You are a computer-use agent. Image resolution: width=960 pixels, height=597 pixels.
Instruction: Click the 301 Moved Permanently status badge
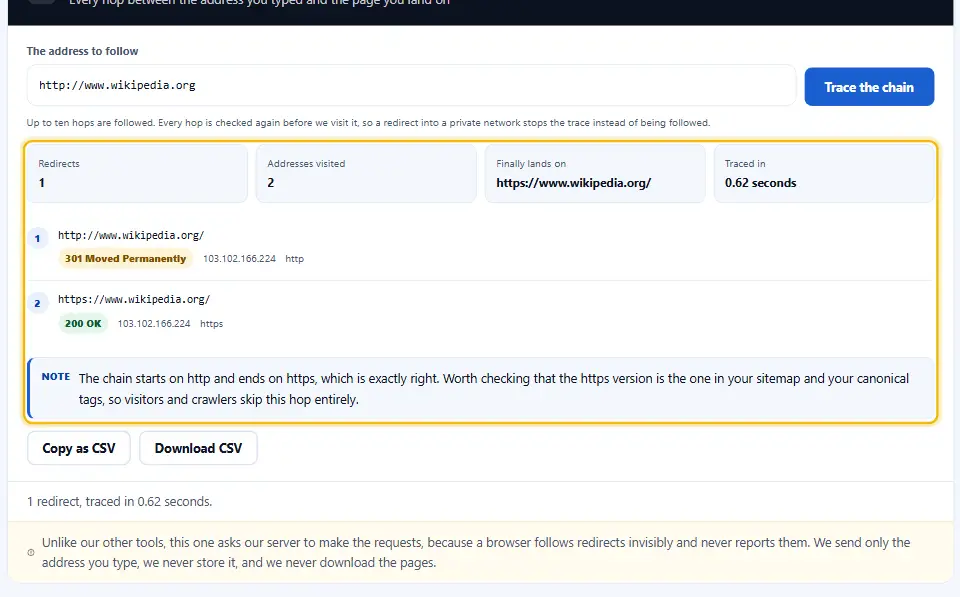126,258
